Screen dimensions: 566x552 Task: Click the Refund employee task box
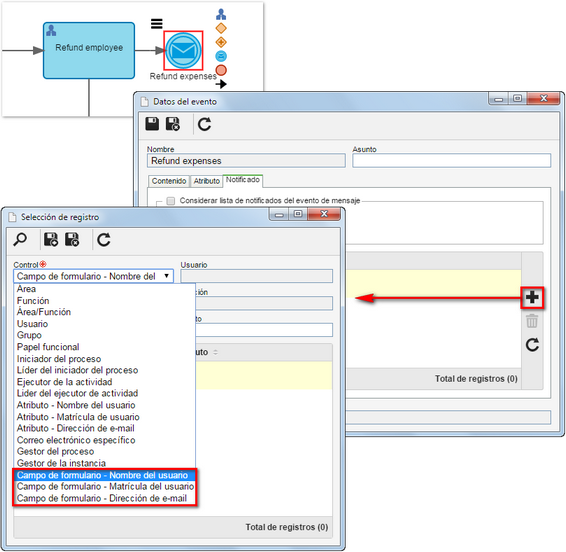tap(89, 51)
